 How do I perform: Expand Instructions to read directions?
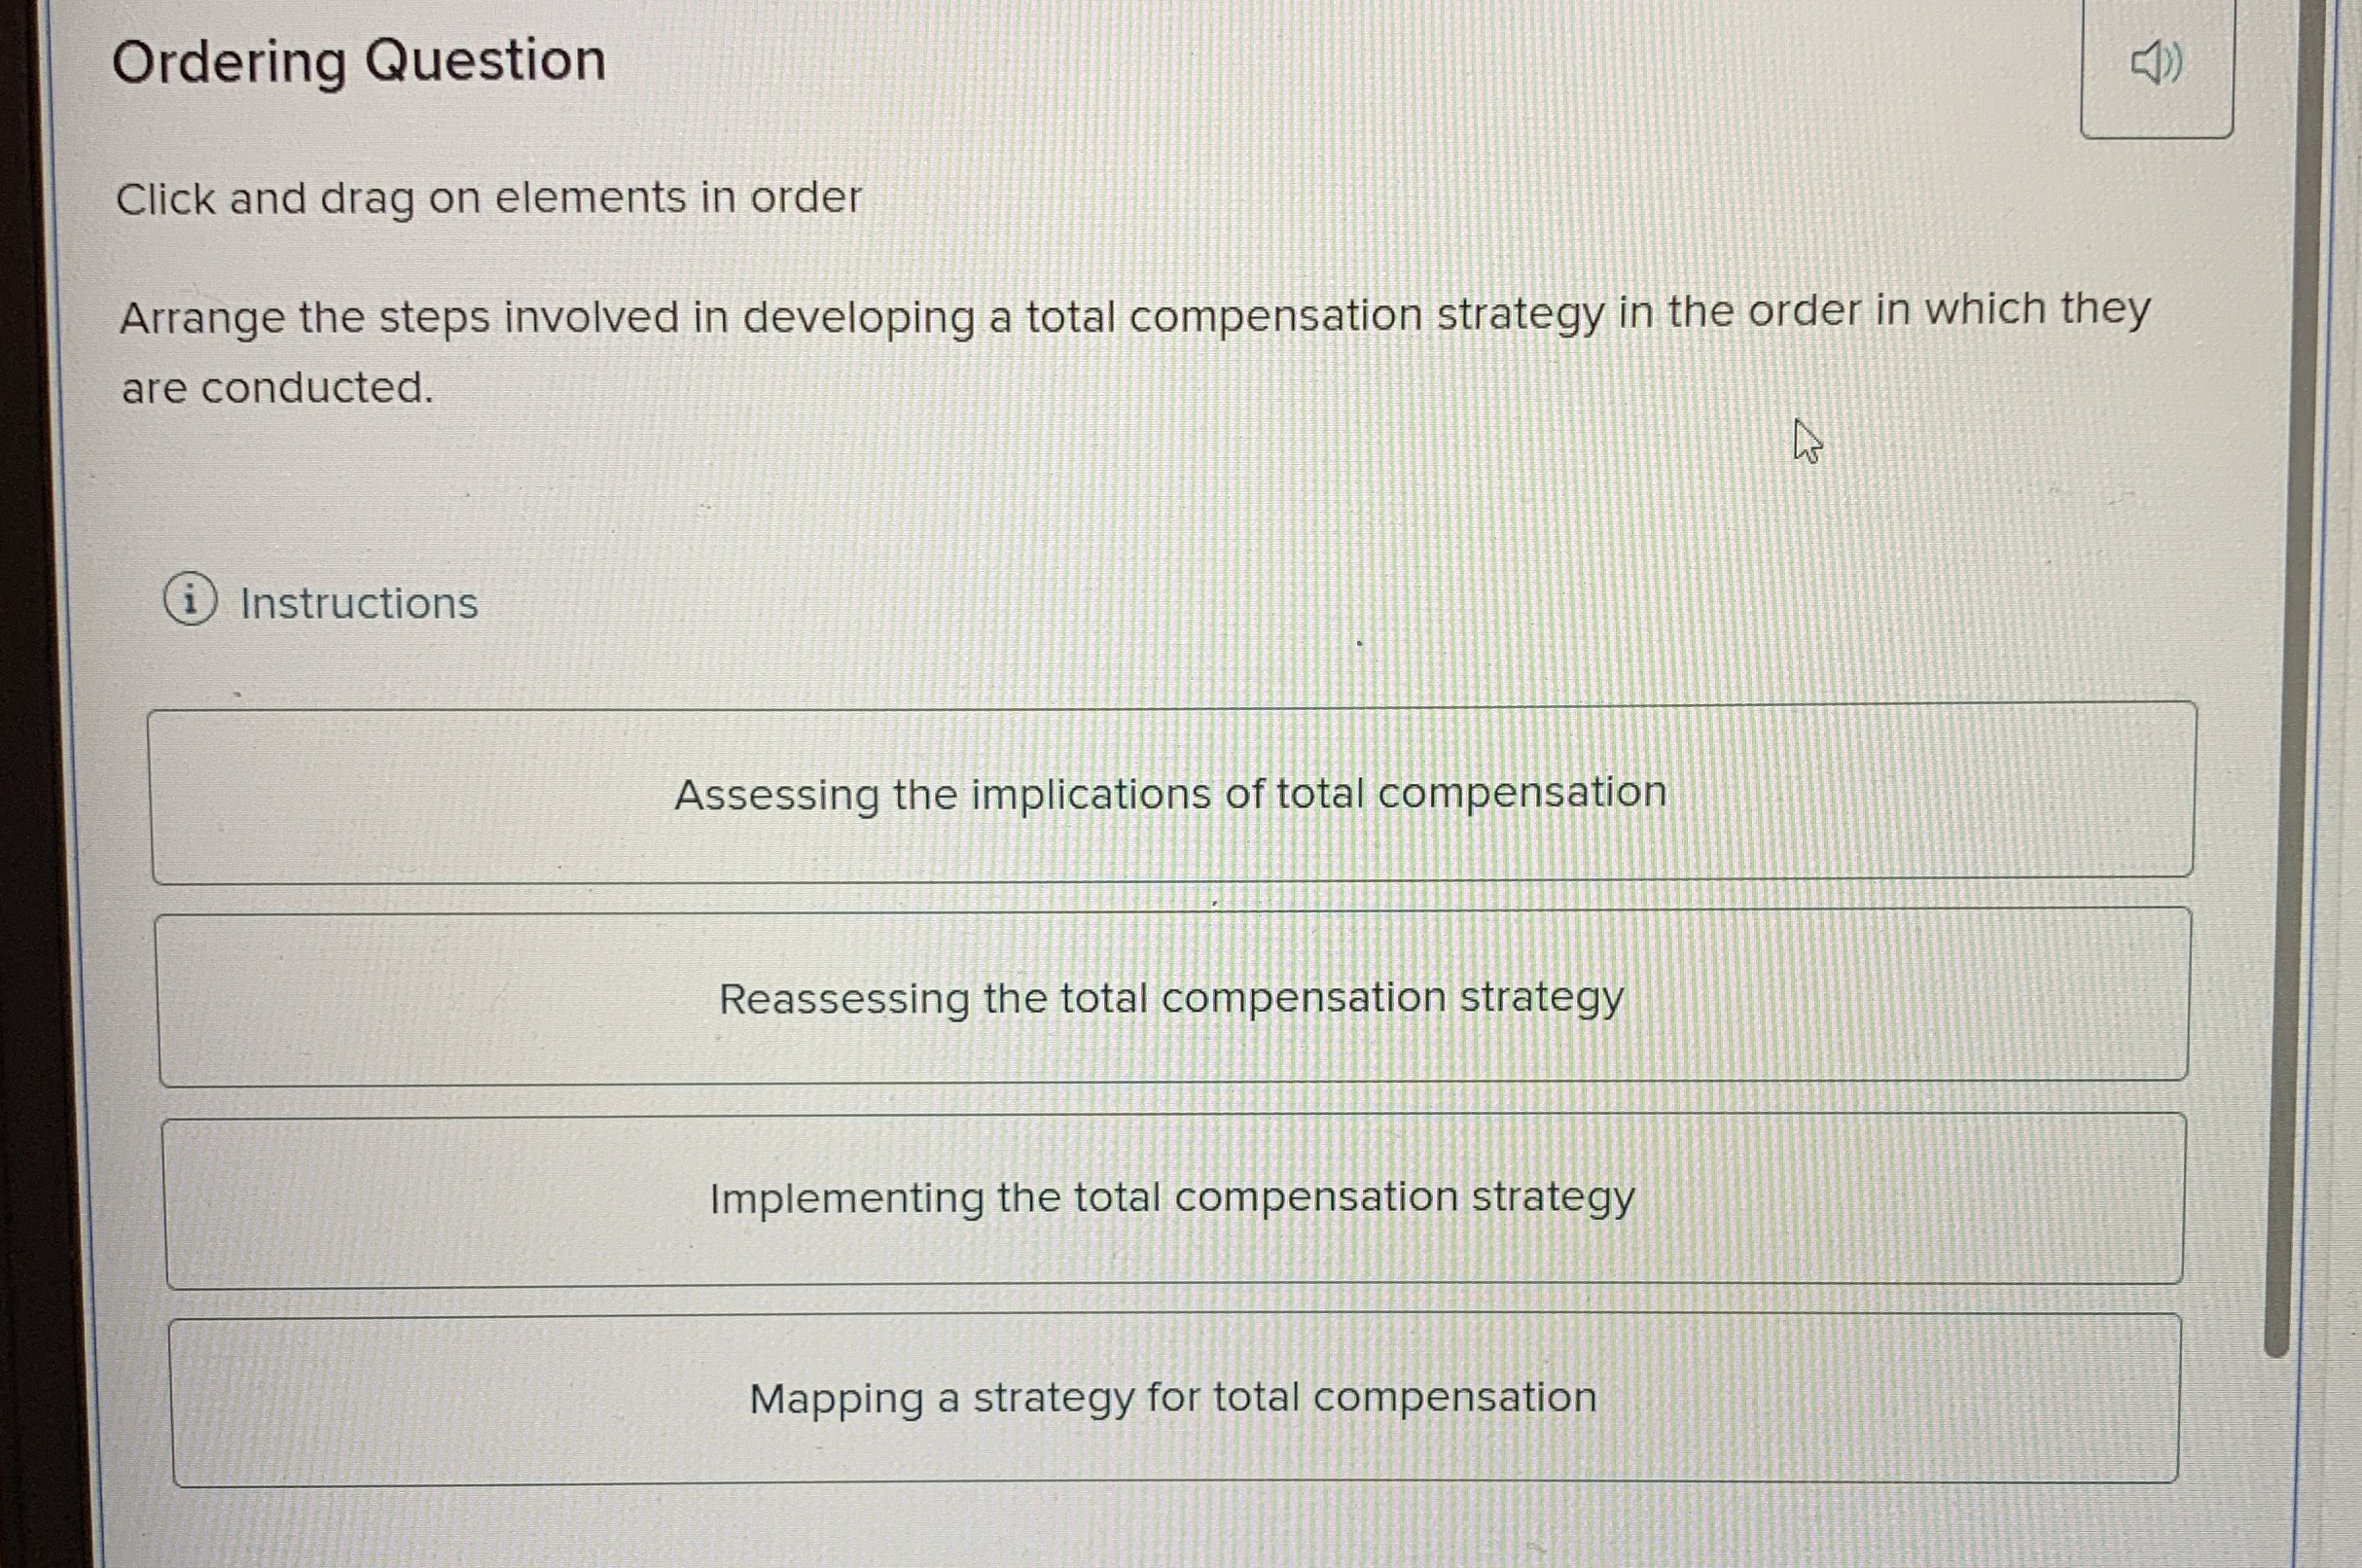click(x=358, y=601)
